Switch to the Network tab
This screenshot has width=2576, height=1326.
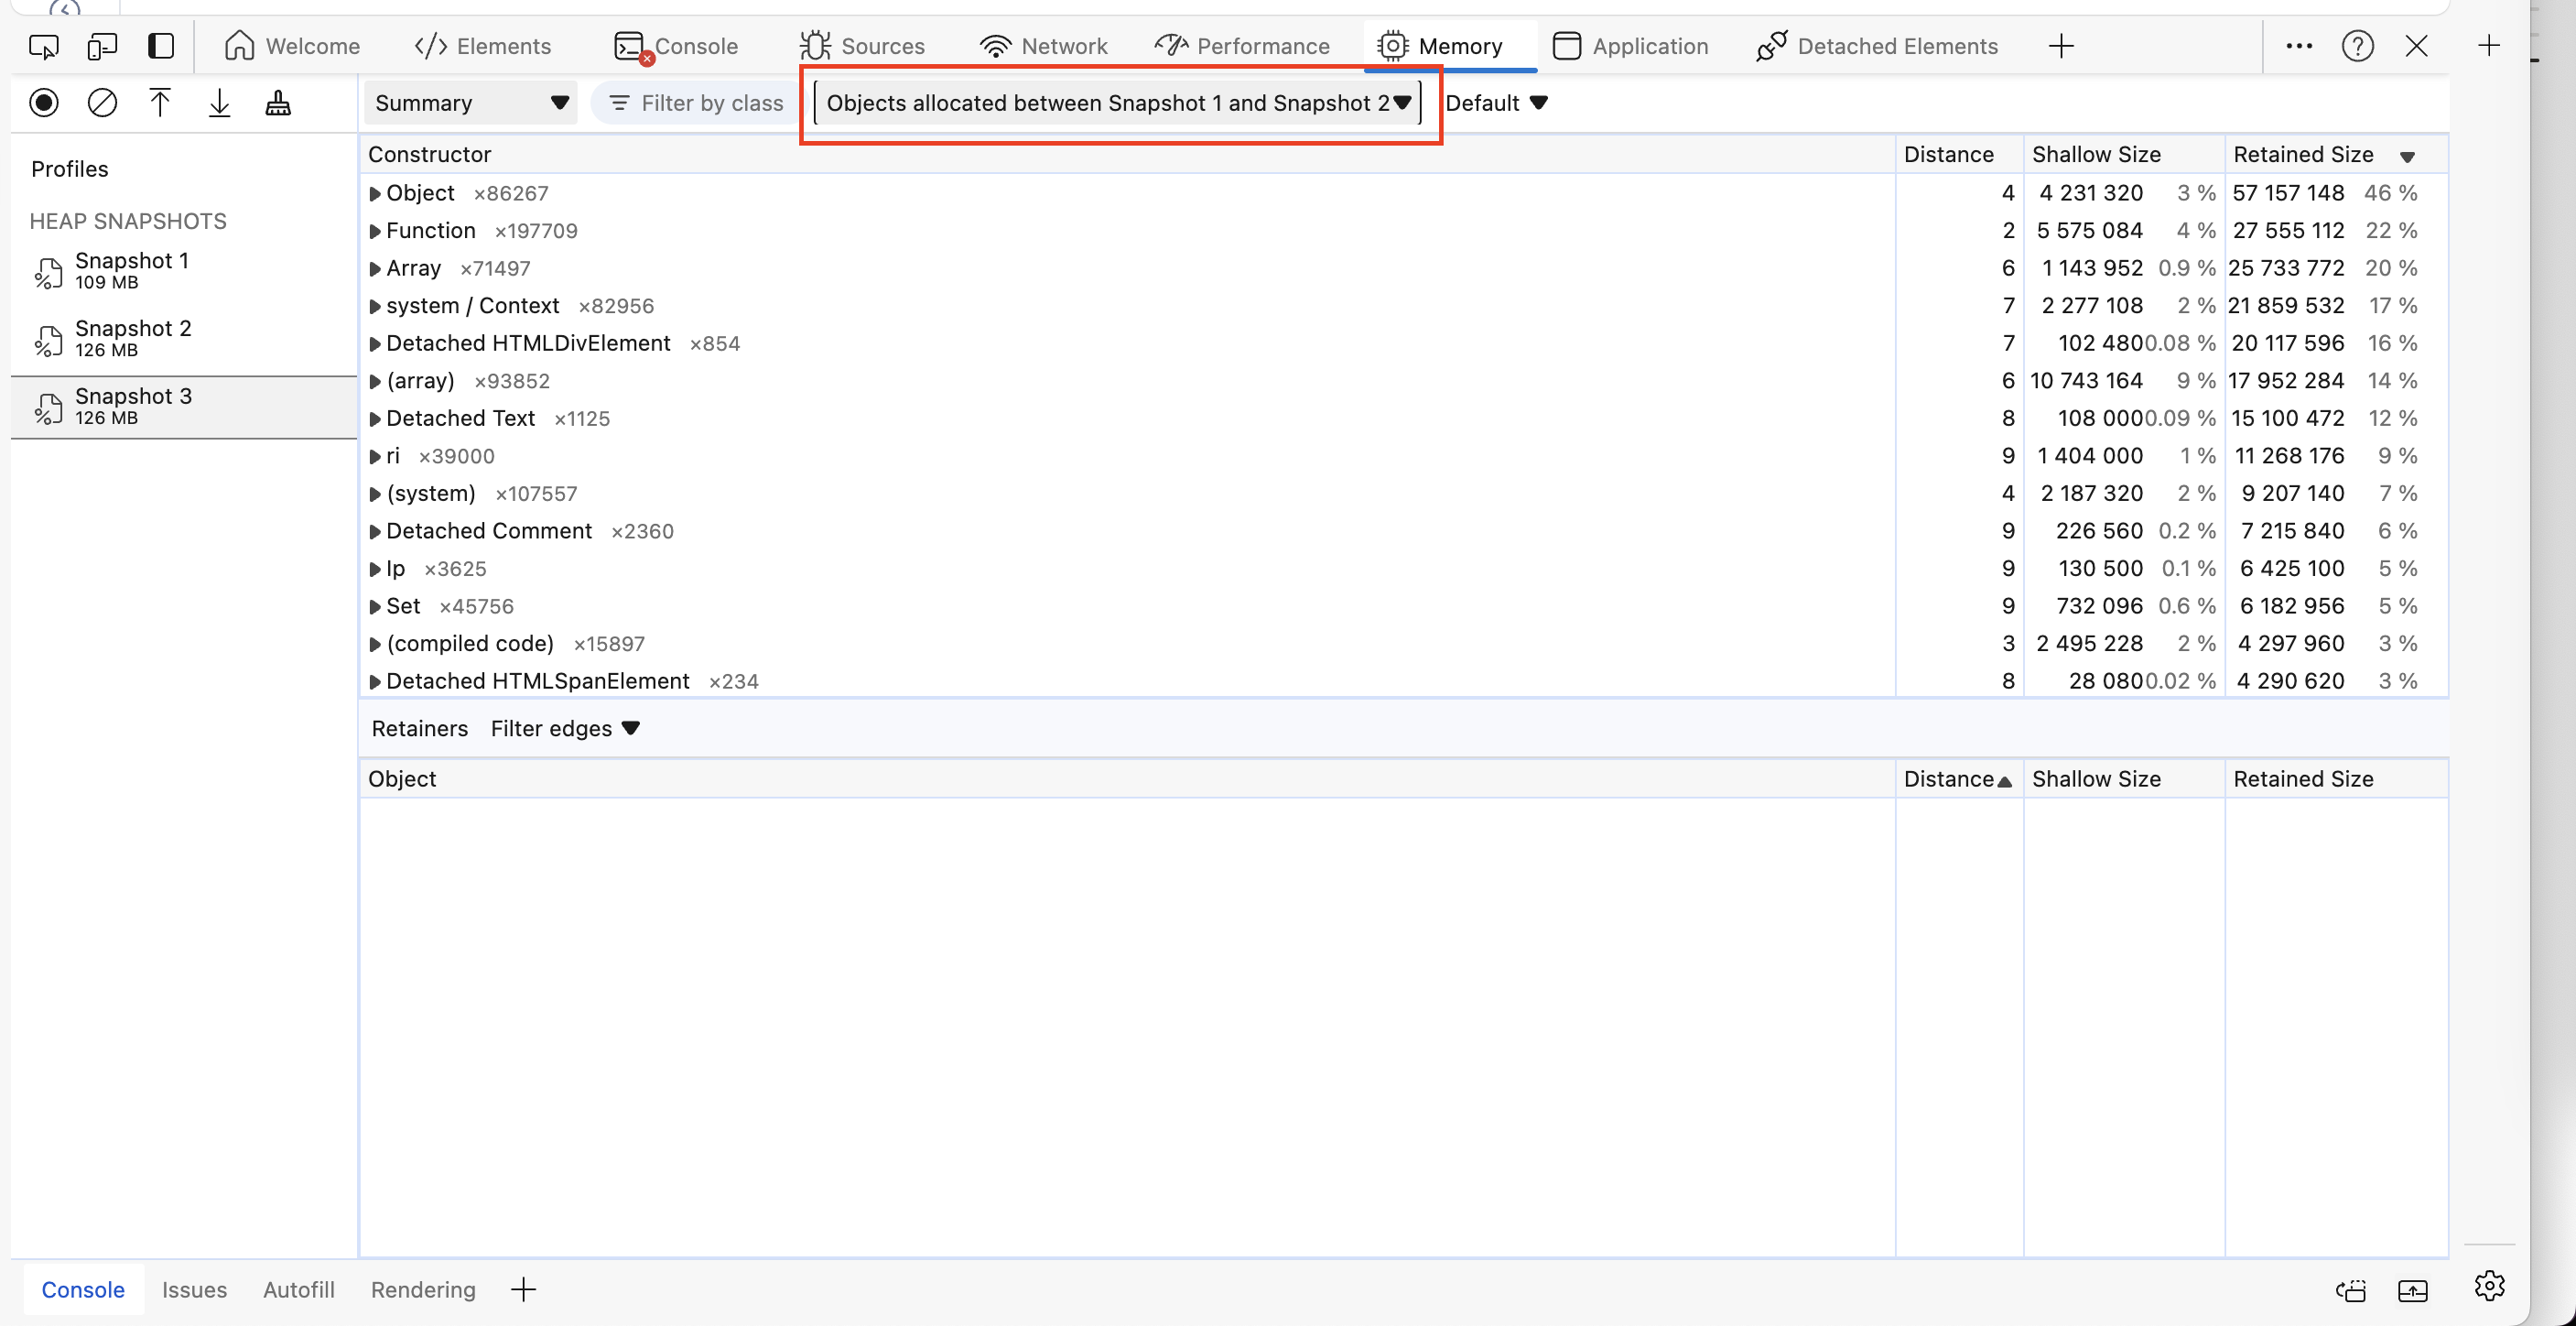(x=1043, y=46)
